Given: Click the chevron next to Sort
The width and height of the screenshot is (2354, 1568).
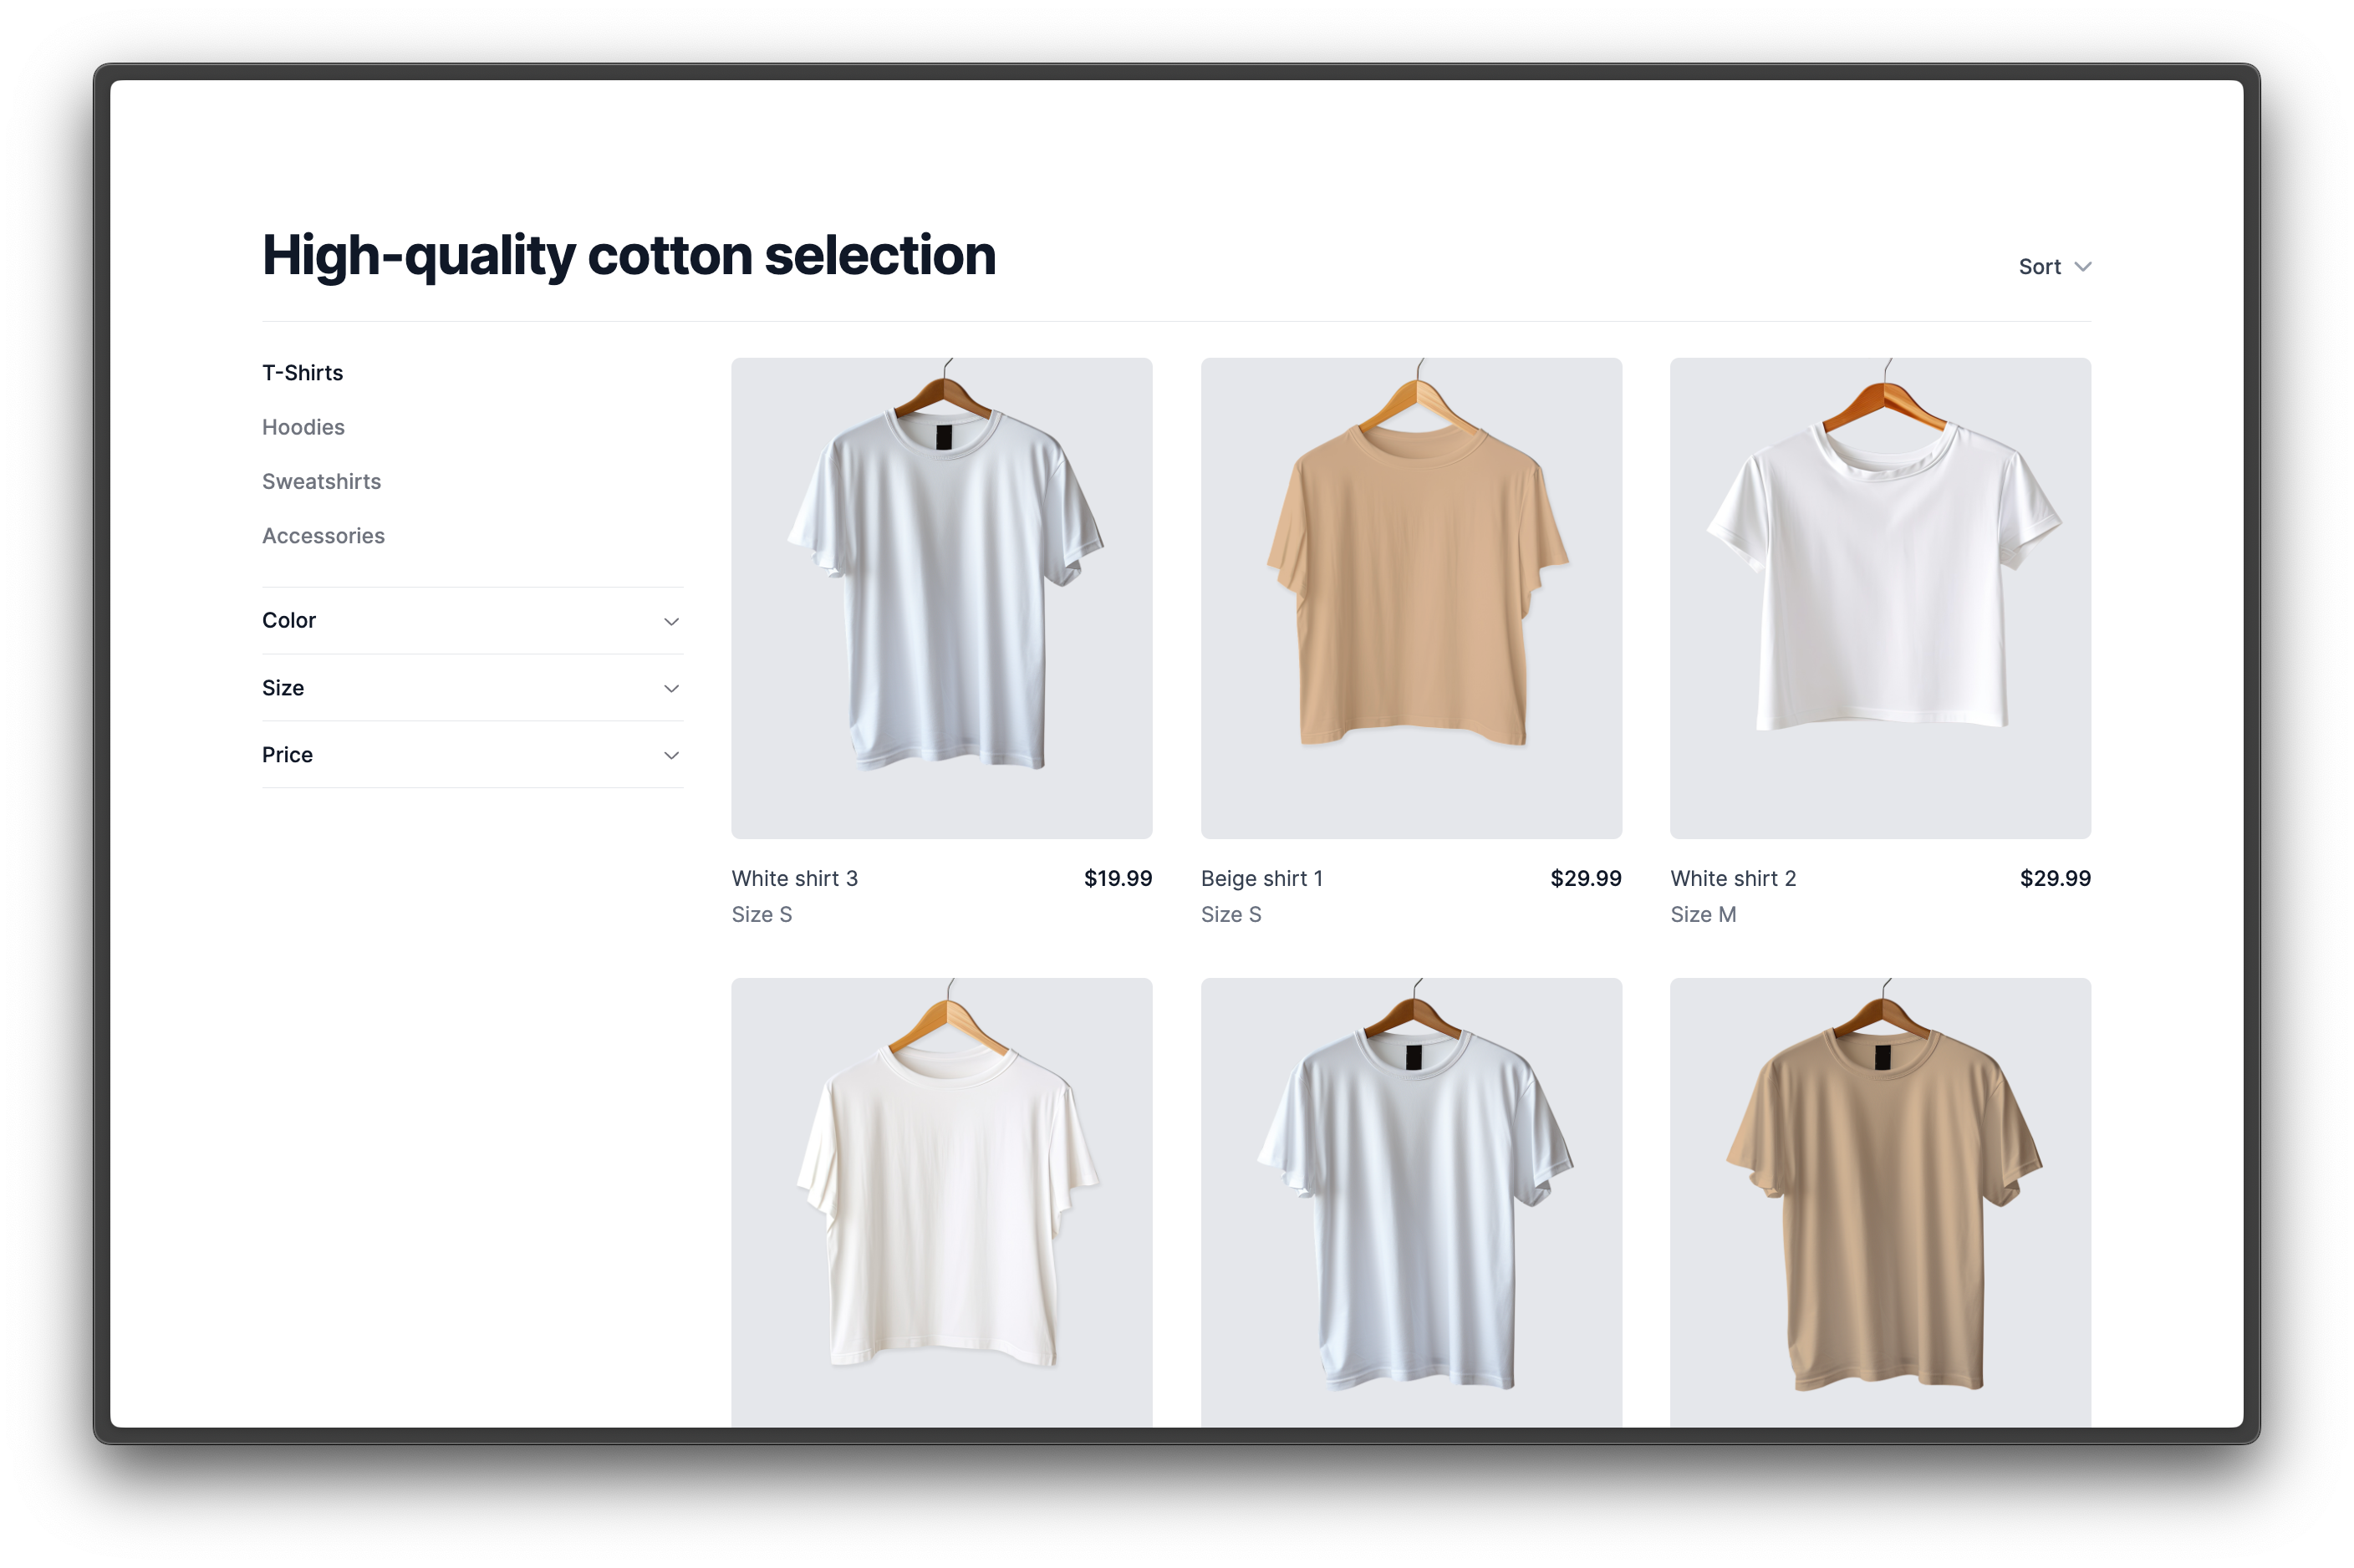Looking at the screenshot, I should pyautogui.click(x=2082, y=267).
